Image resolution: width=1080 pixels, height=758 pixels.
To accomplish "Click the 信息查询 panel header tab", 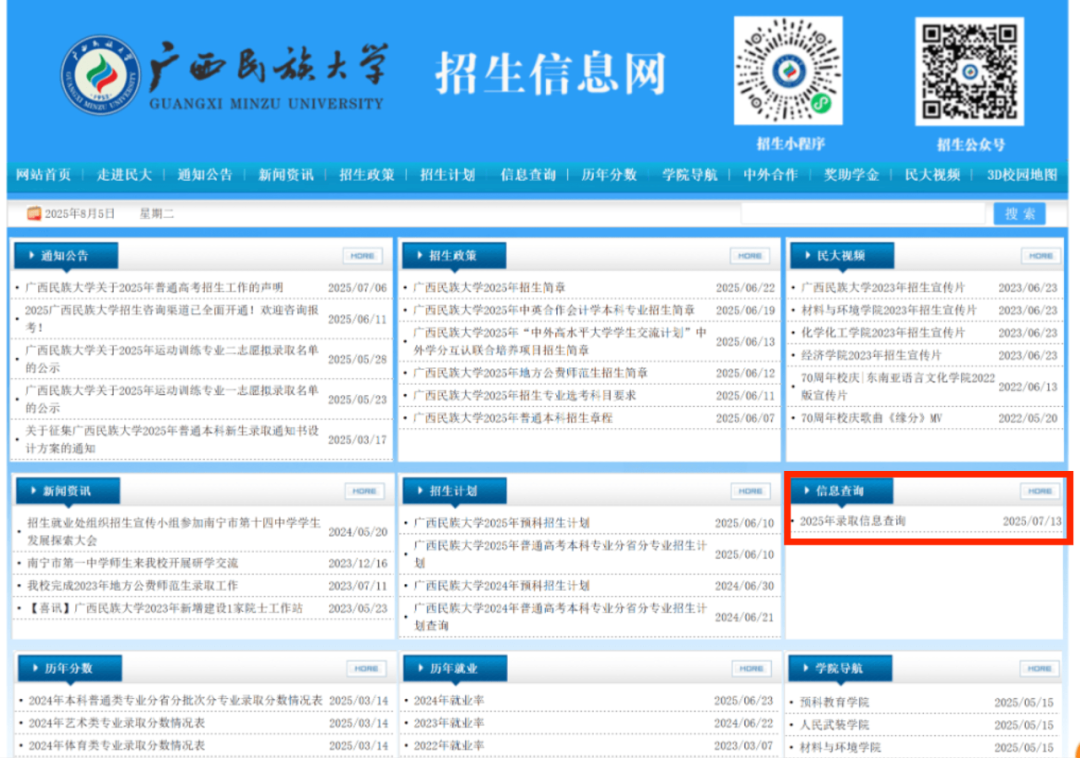I will click(841, 491).
